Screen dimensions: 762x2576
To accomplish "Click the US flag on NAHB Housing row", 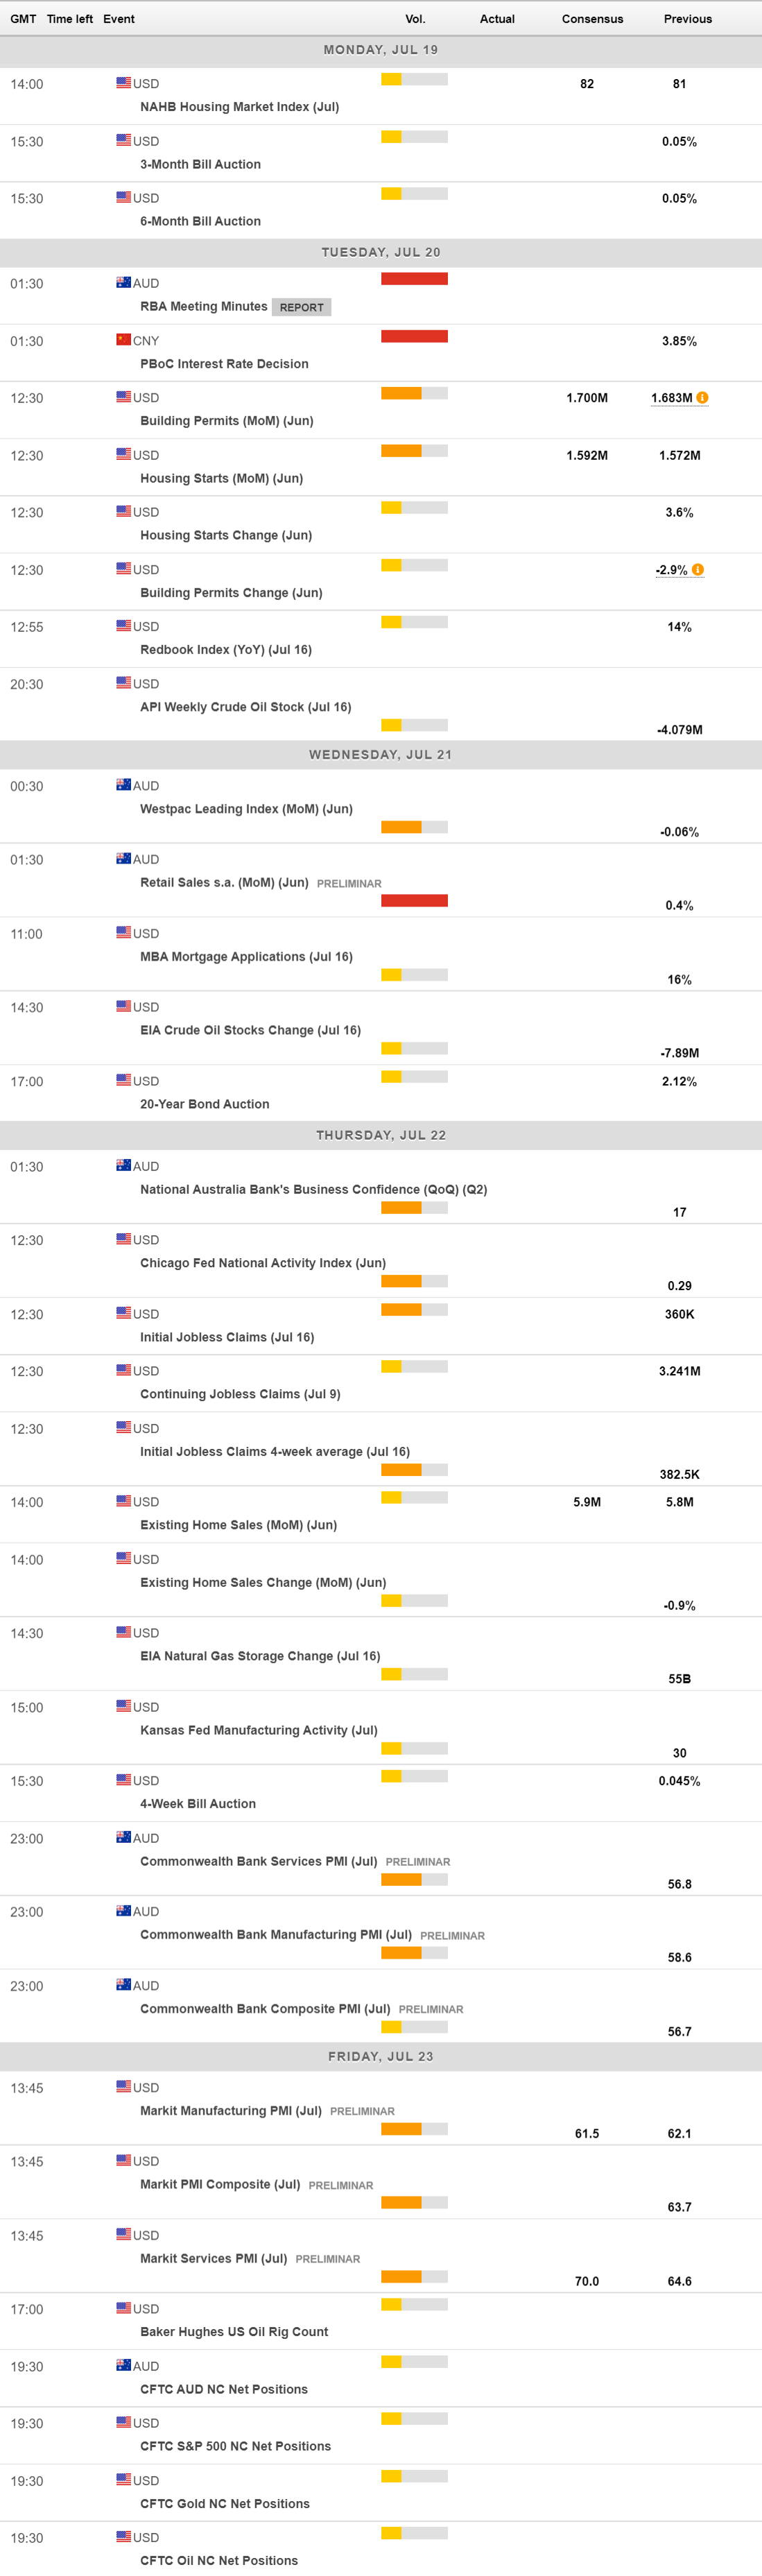I will click(x=123, y=83).
